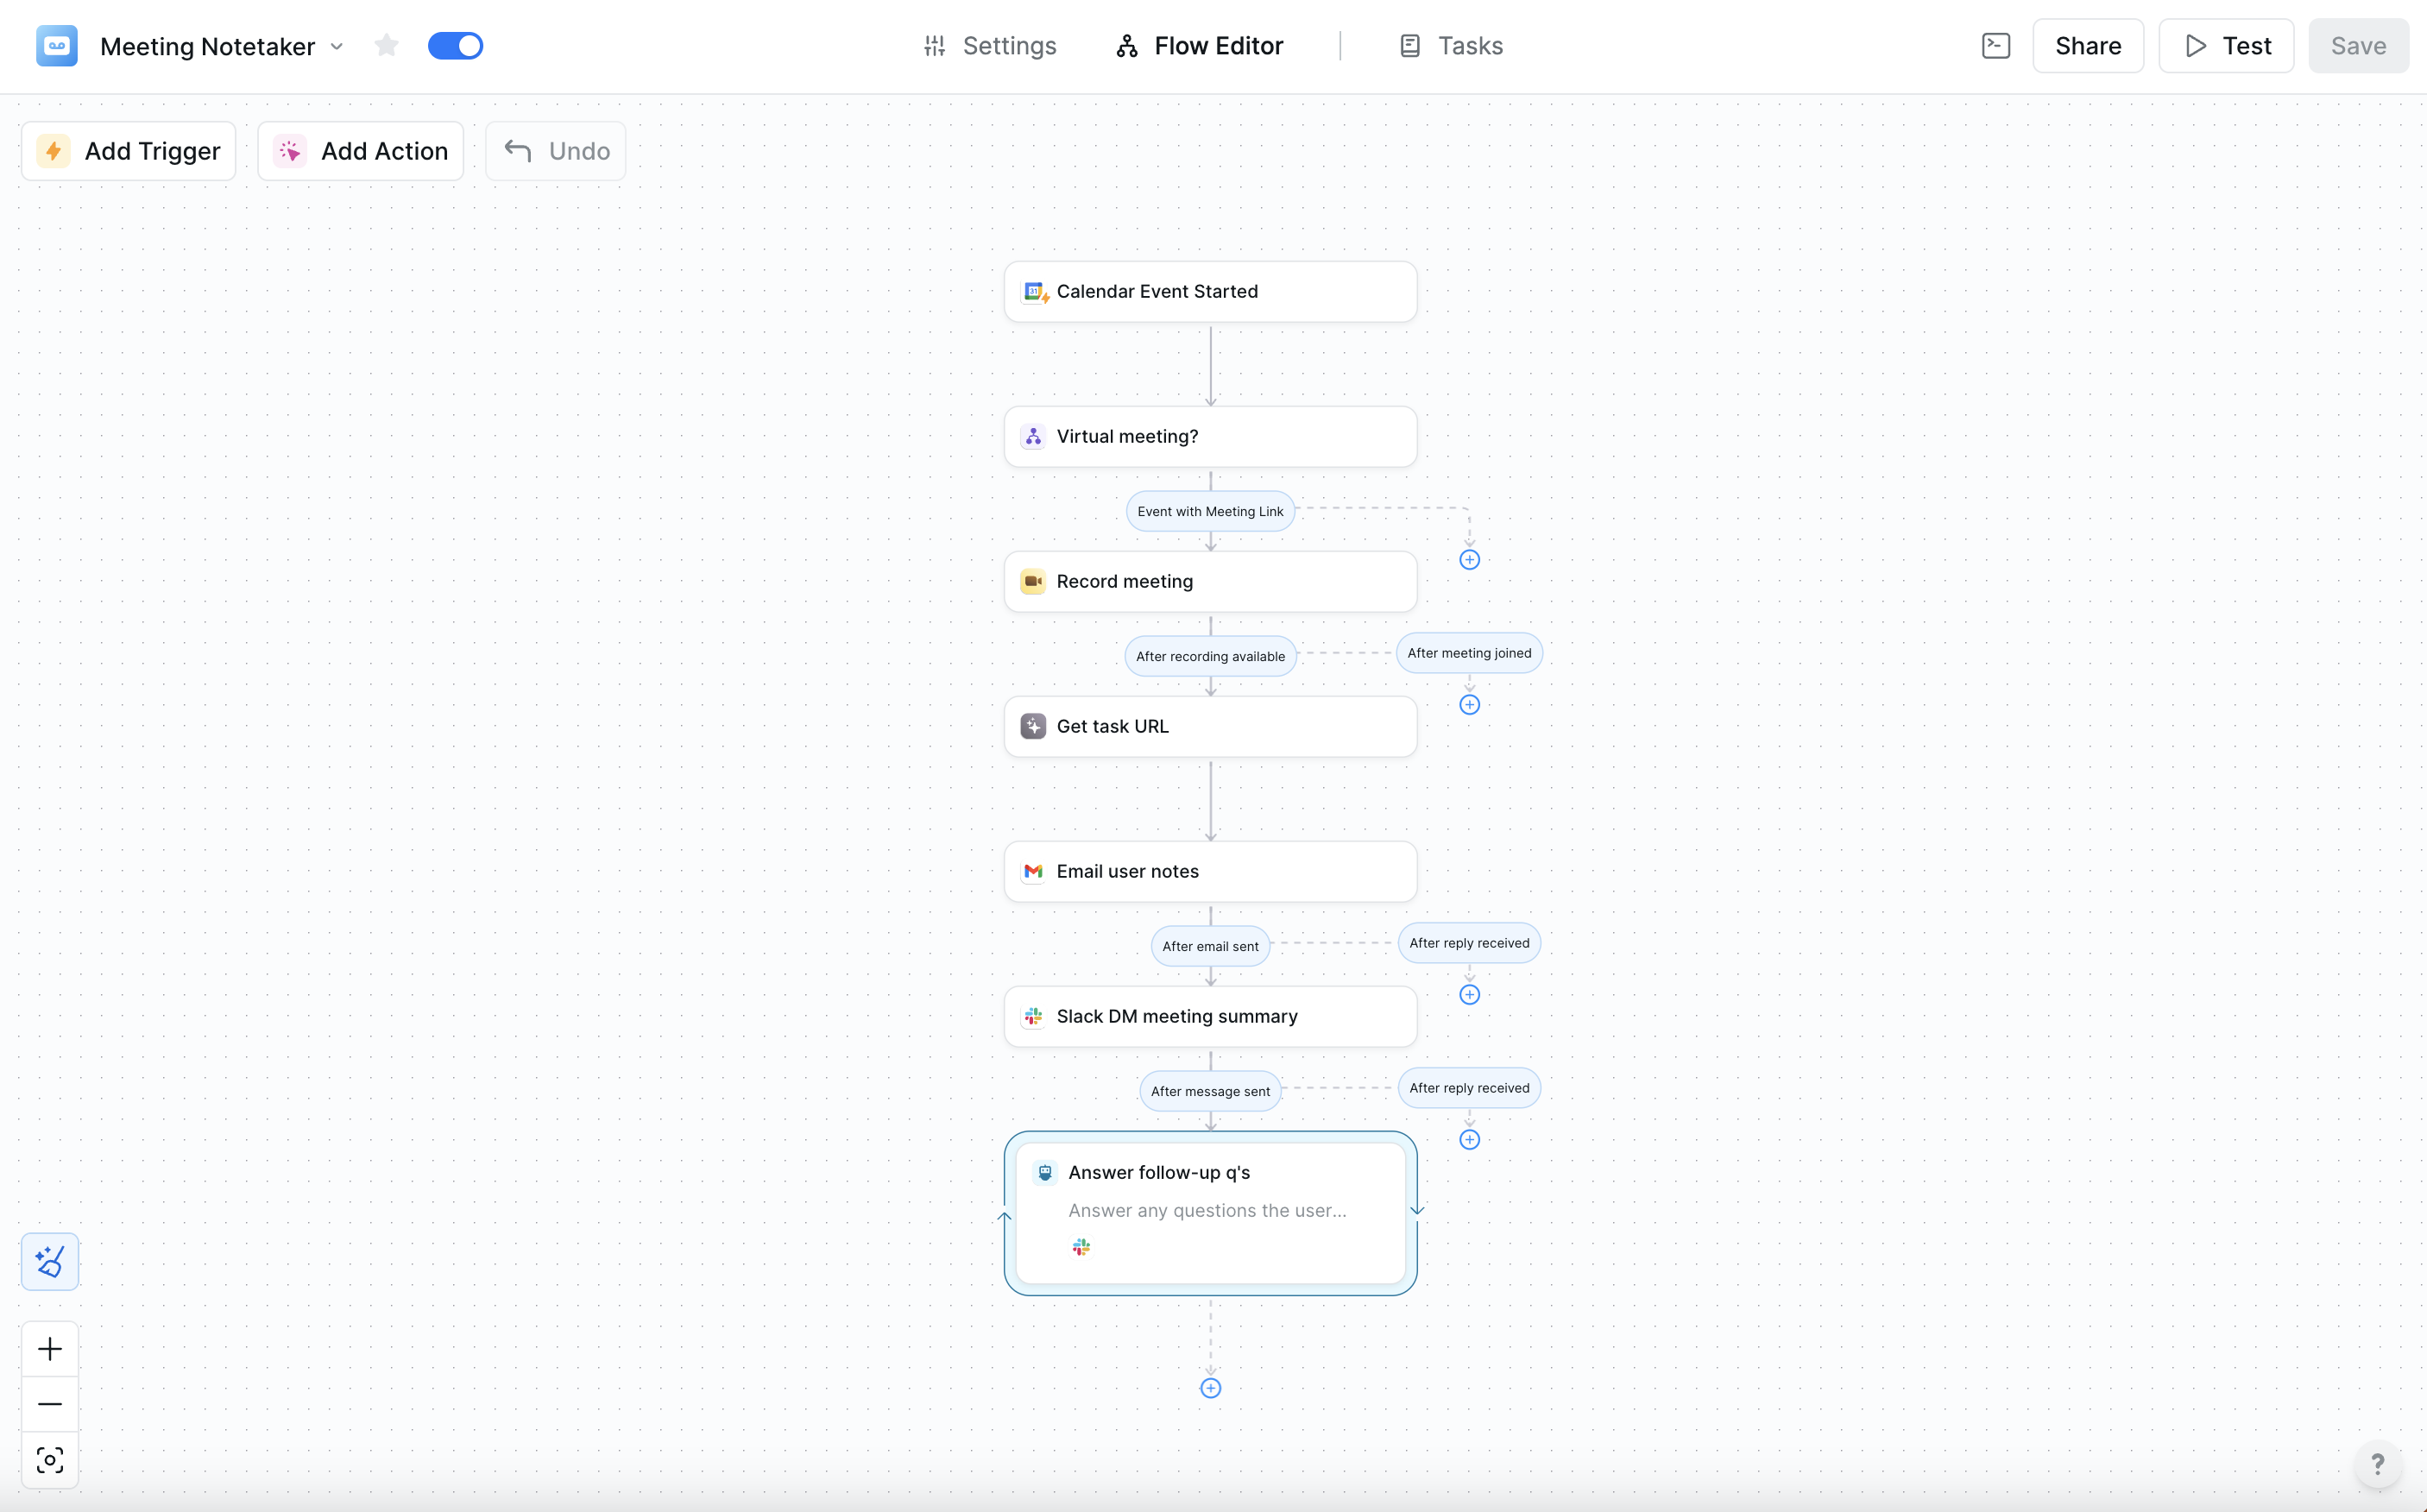The image size is (2427, 1512).
Task: Zoom in using the plus icon
Action: 49,1348
